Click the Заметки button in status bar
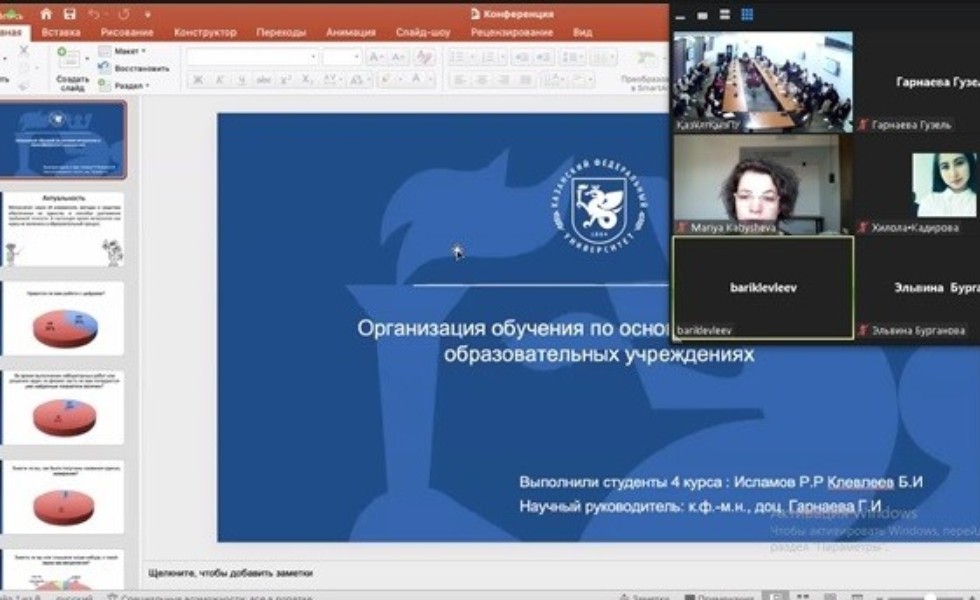The height and width of the screenshot is (600, 980). pyautogui.click(x=645, y=596)
